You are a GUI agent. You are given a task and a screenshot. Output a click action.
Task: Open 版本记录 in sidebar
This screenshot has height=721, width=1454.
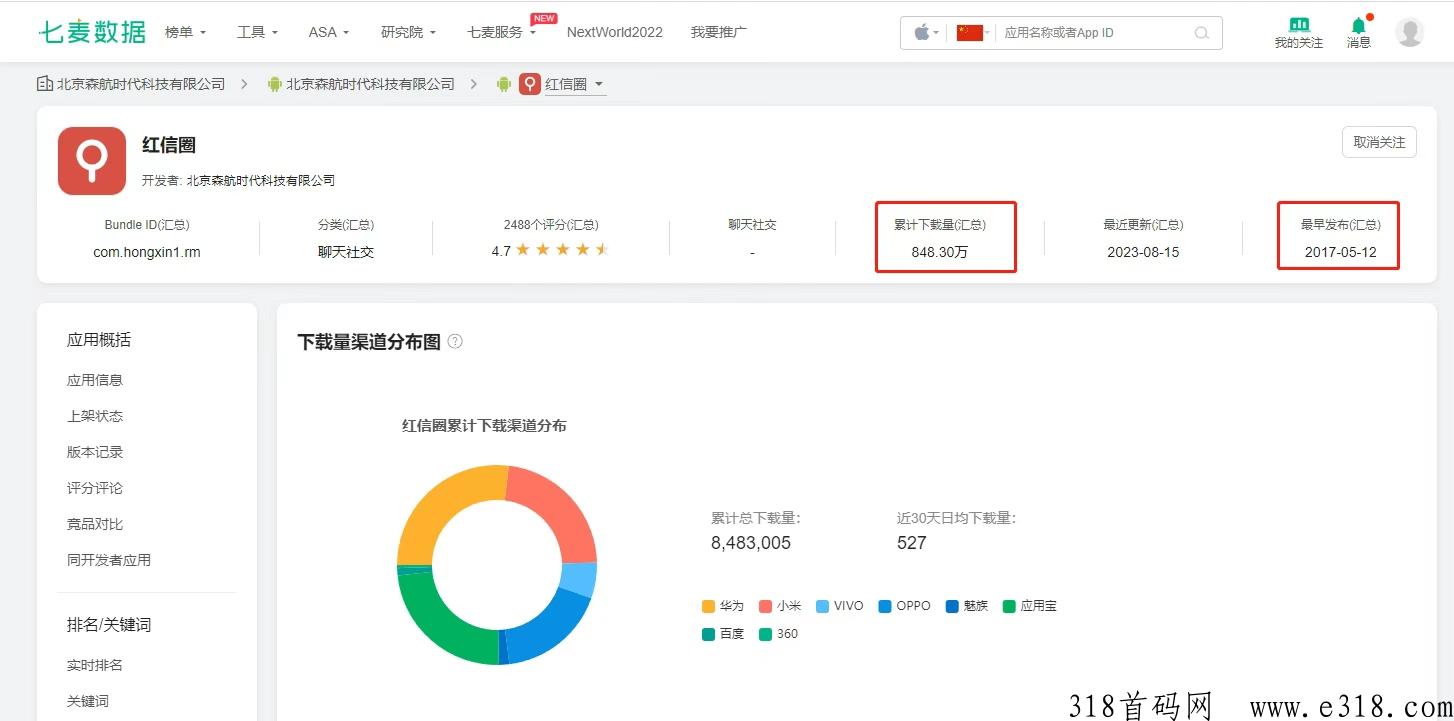(x=95, y=452)
